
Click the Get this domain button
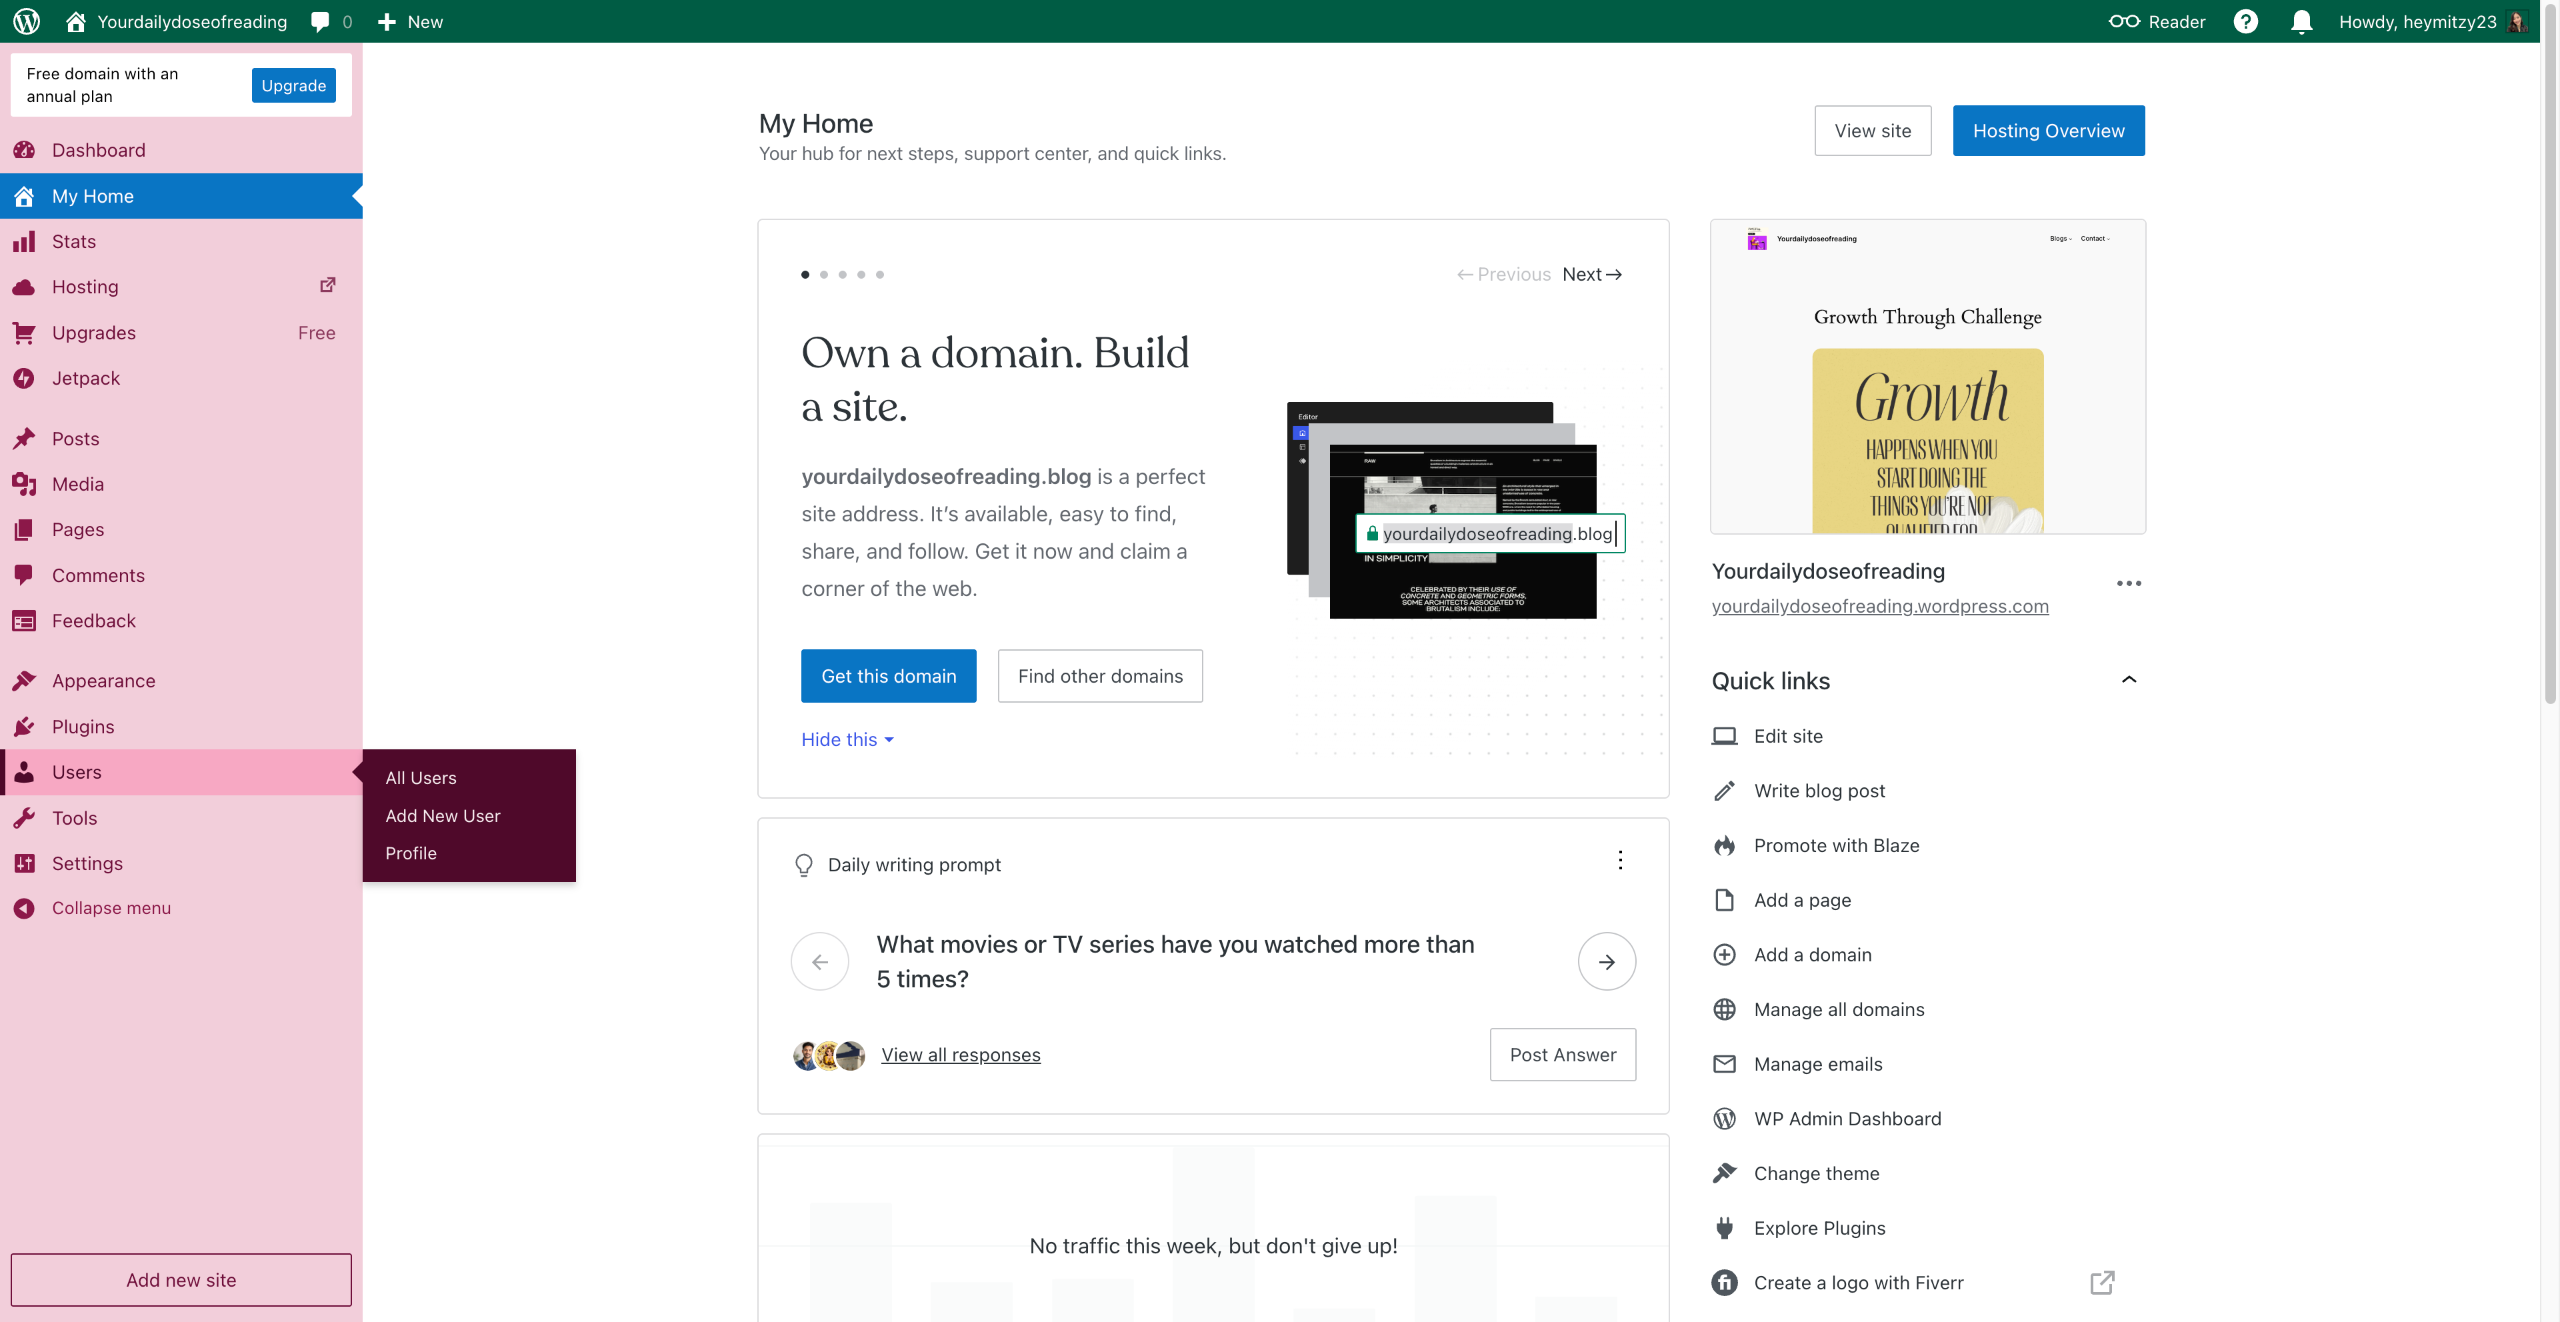pyautogui.click(x=888, y=676)
